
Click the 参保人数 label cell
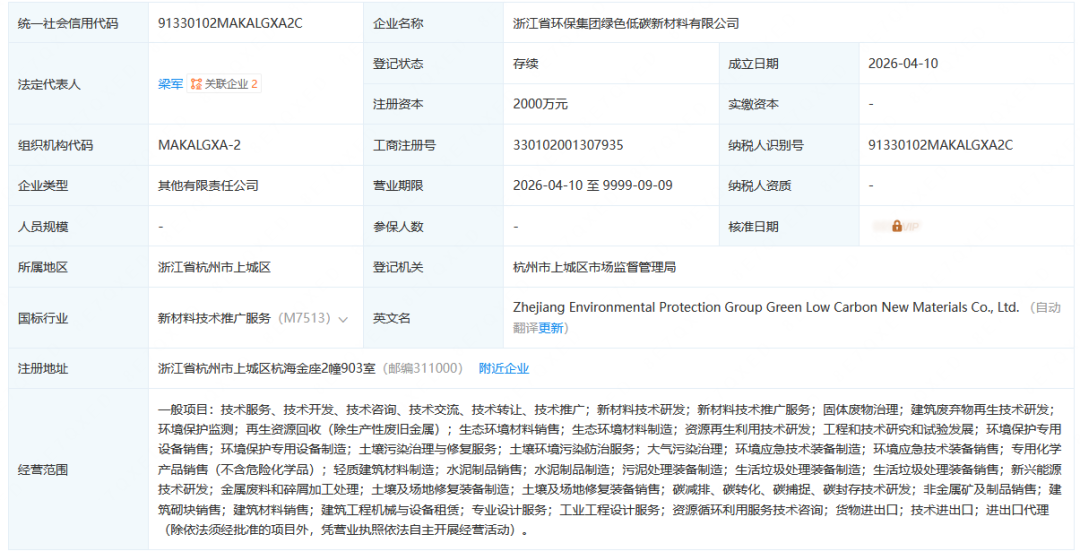433,227
